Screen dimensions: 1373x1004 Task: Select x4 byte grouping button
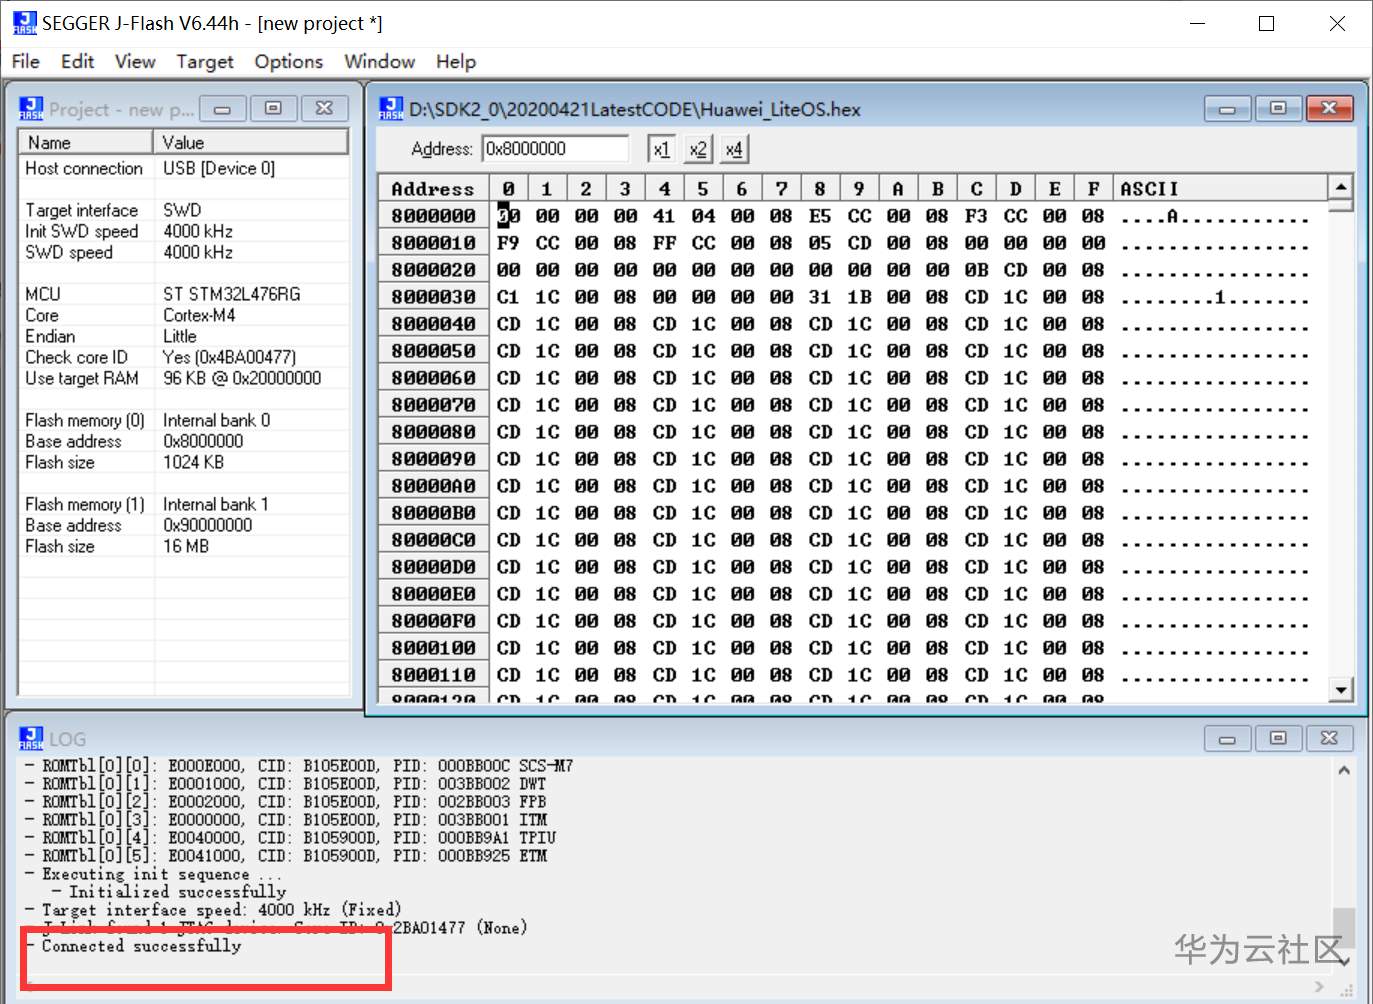(x=734, y=149)
